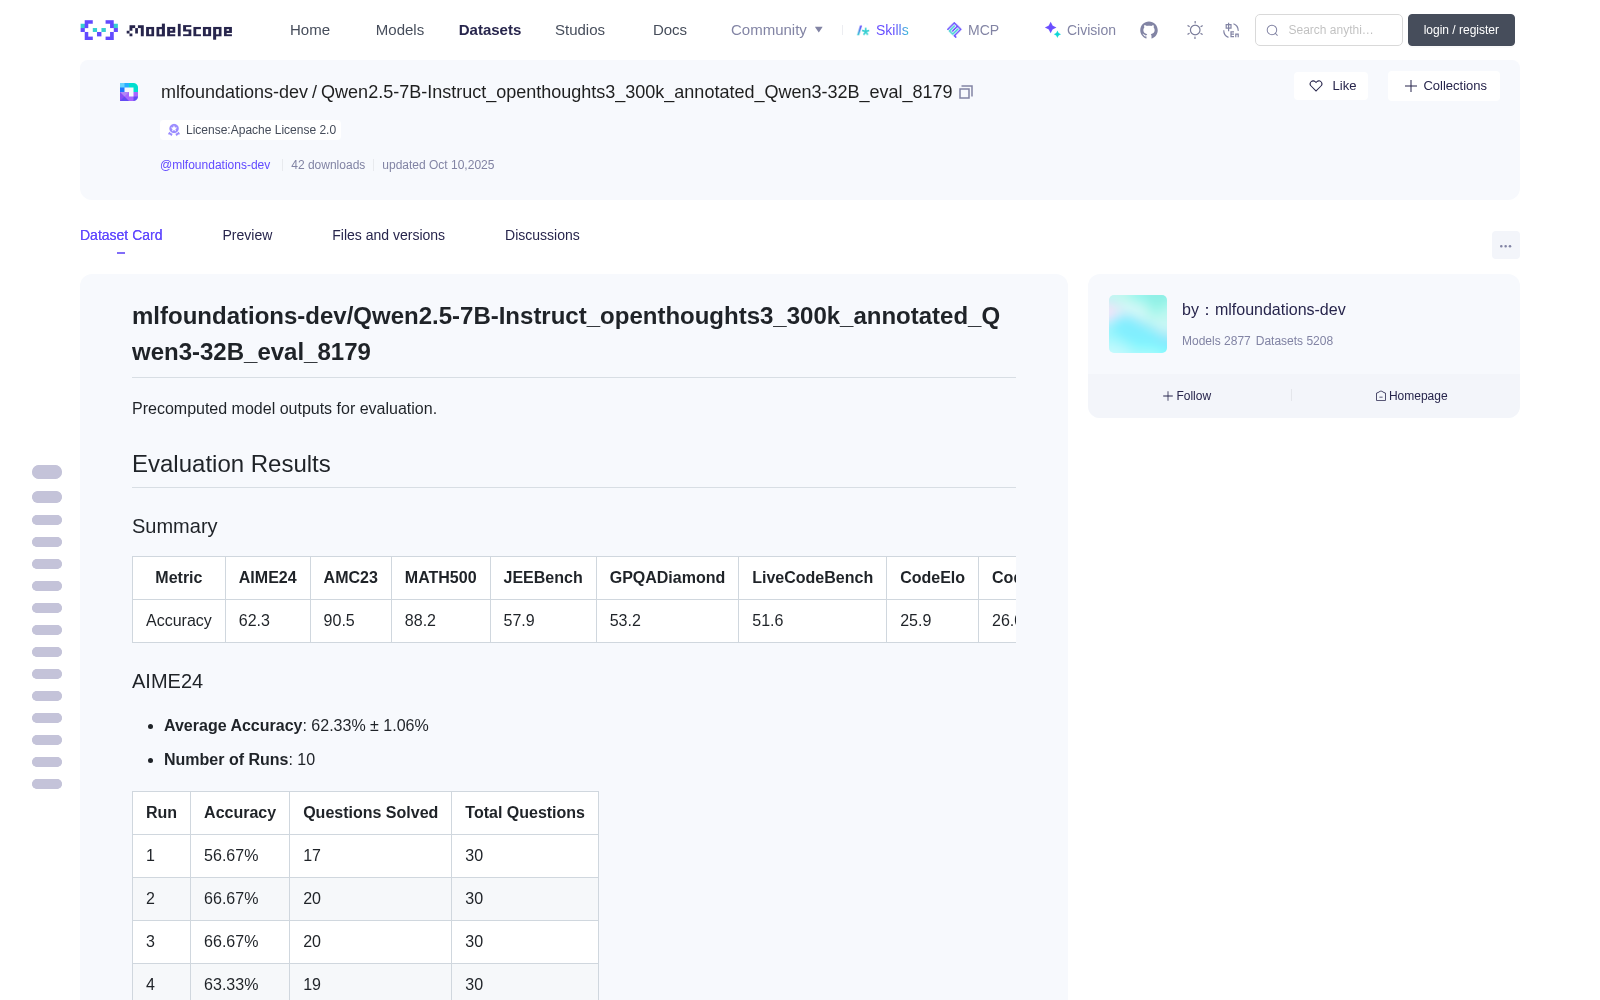Click the 'updated Oct 10,2025' text
1600x1000 pixels.
click(438, 165)
